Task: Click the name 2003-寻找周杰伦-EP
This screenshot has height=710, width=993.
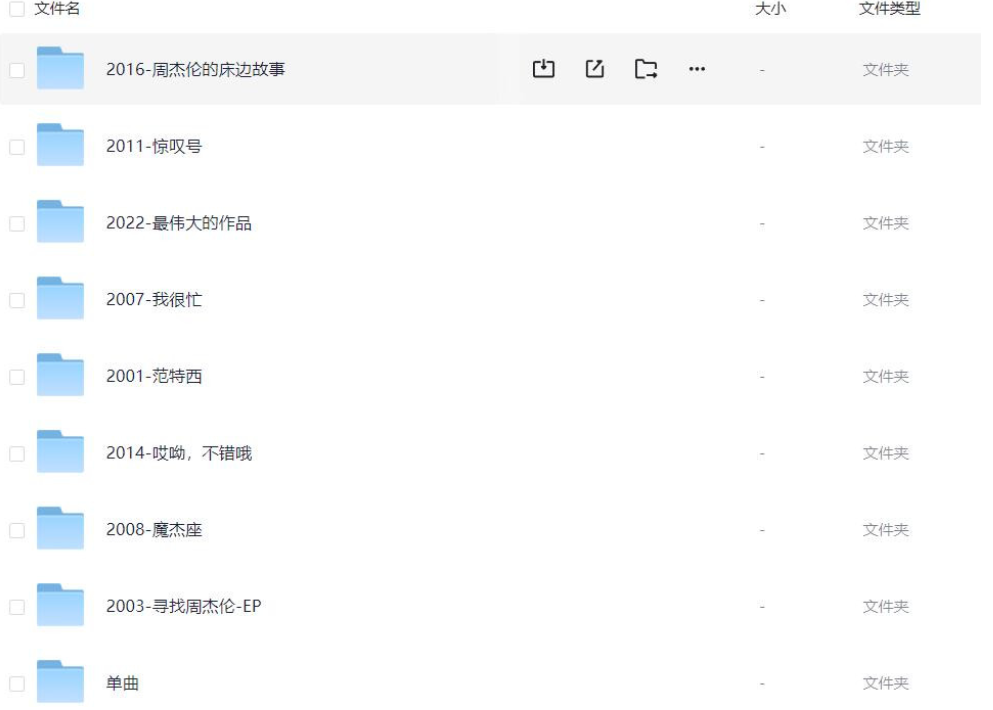Action: (184, 606)
